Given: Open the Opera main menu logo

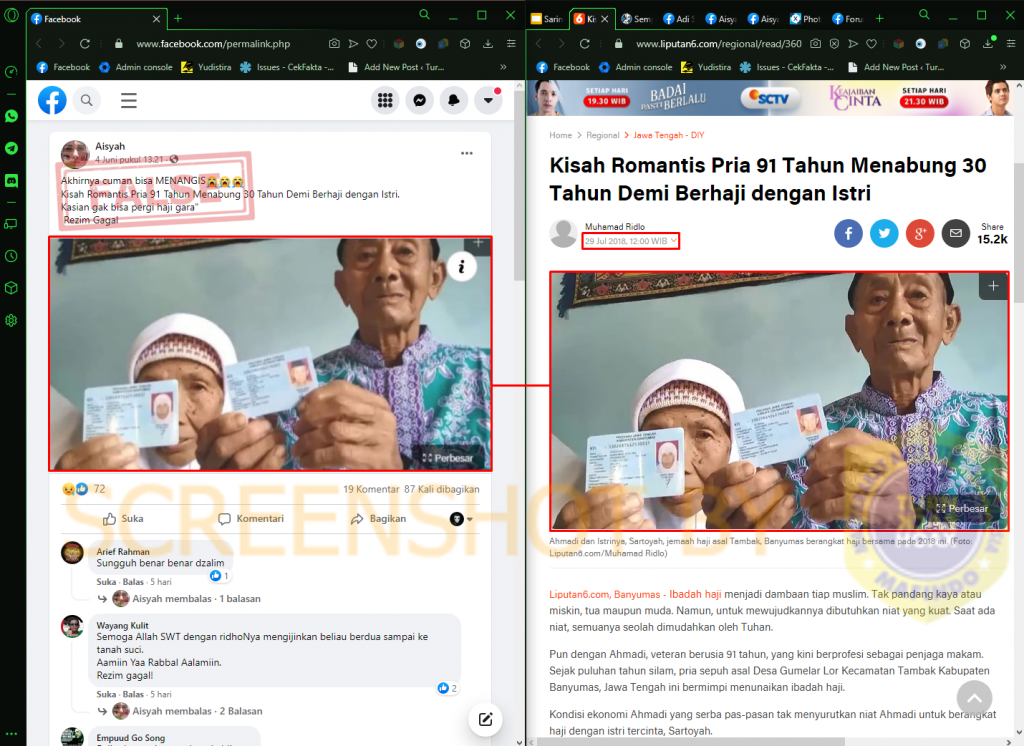Looking at the screenshot, I should [x=11, y=14].
